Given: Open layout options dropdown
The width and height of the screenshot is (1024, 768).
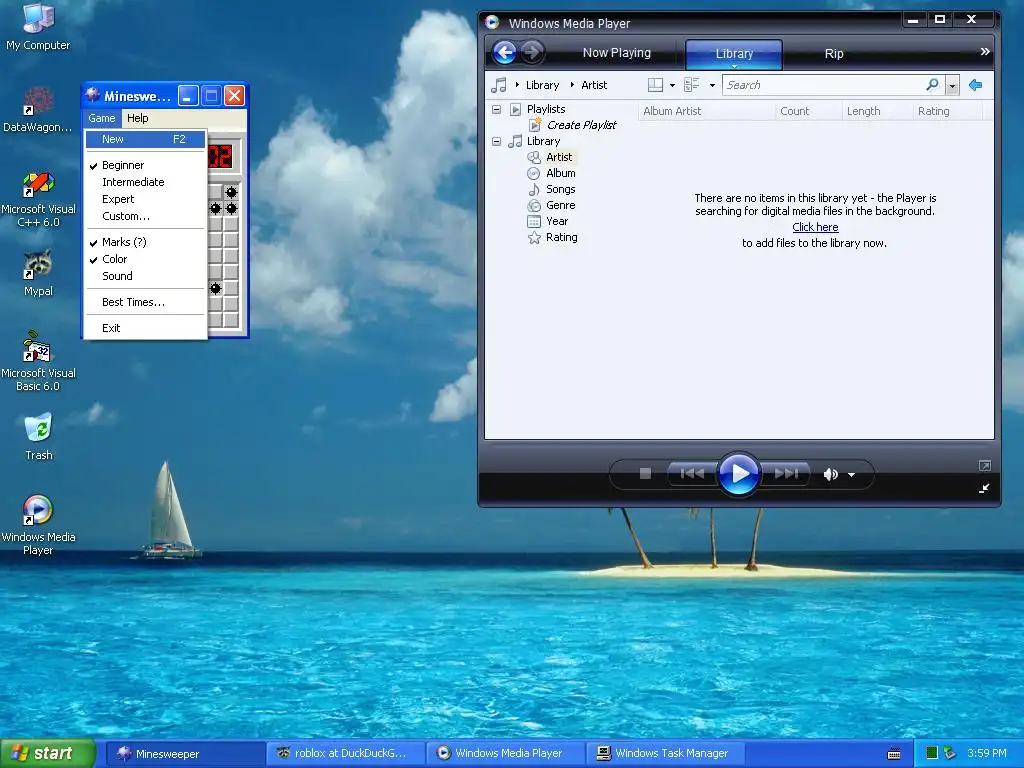Looking at the screenshot, I should tap(672, 85).
